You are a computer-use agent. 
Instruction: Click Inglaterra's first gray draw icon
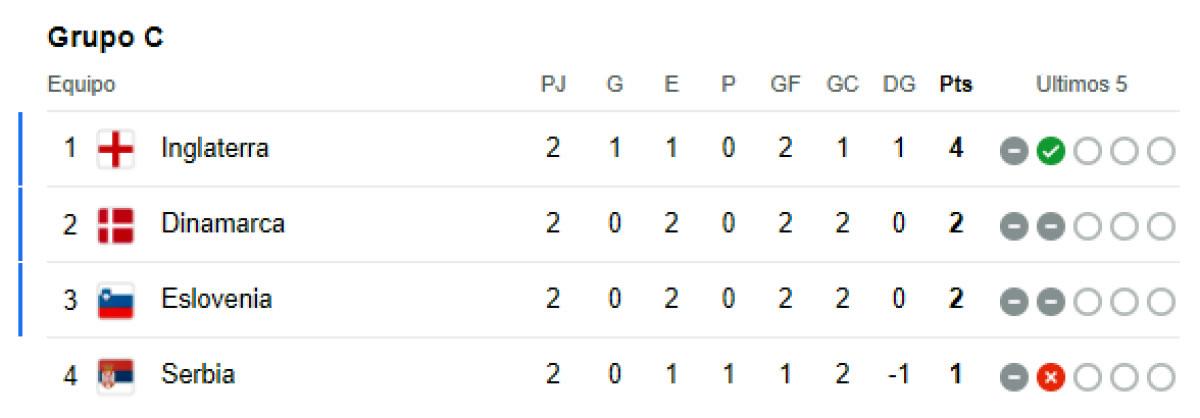(x=1012, y=151)
